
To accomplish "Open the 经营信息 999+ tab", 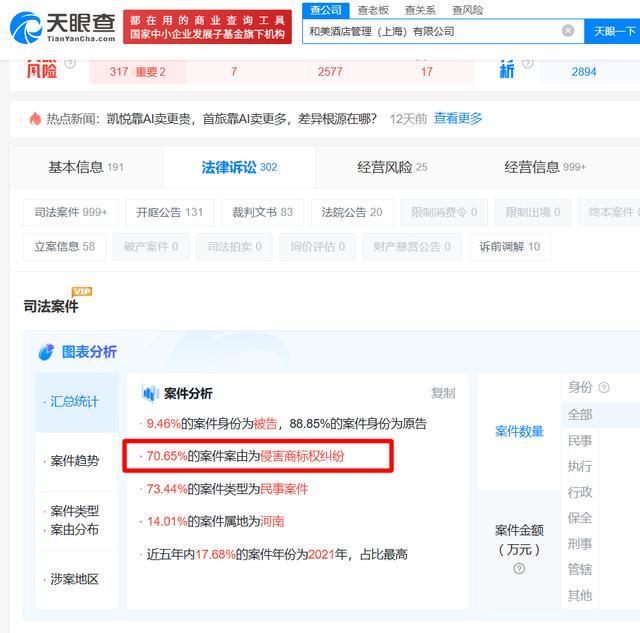I will (x=545, y=167).
